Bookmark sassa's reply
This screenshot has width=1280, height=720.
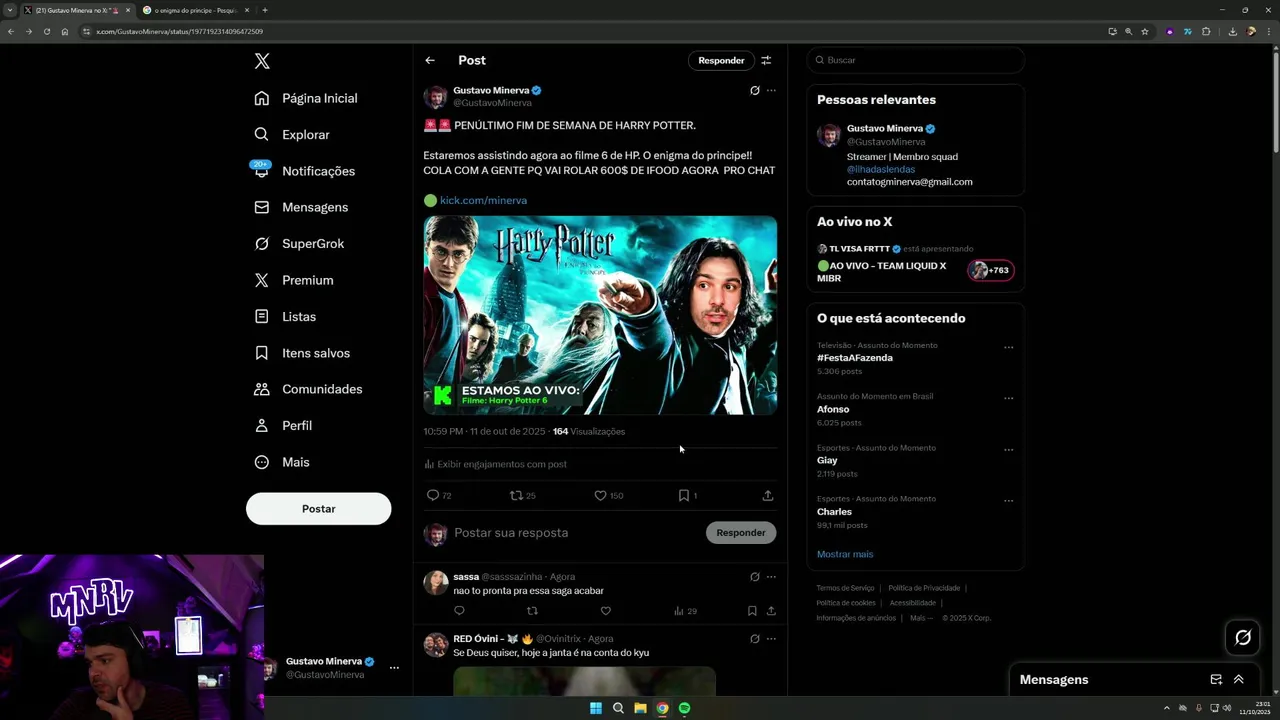point(752,611)
